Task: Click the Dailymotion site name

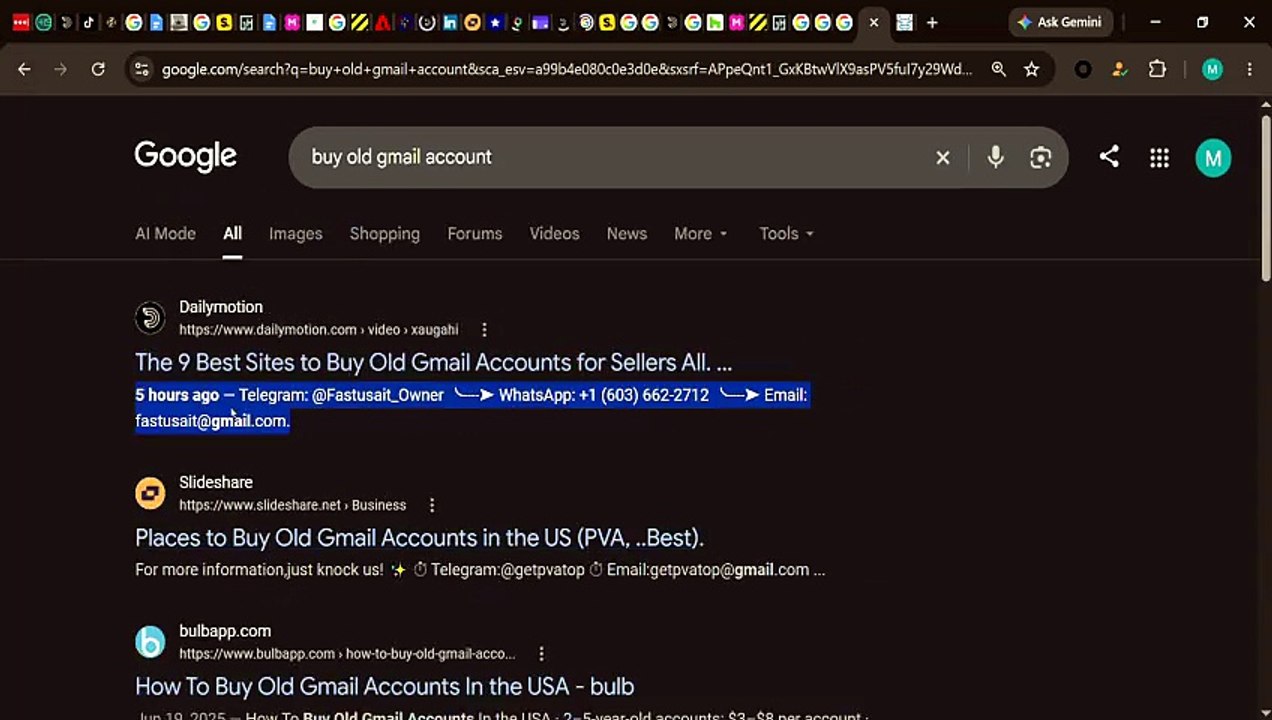Action: pos(221,307)
